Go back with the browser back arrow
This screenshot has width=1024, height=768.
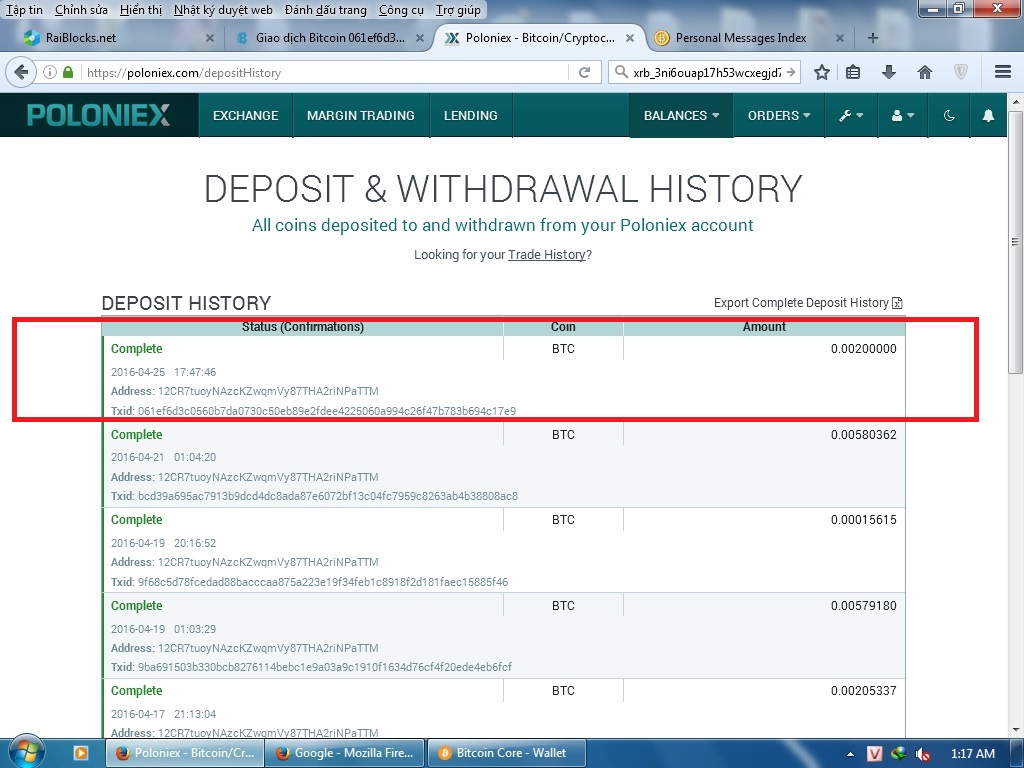(21, 72)
